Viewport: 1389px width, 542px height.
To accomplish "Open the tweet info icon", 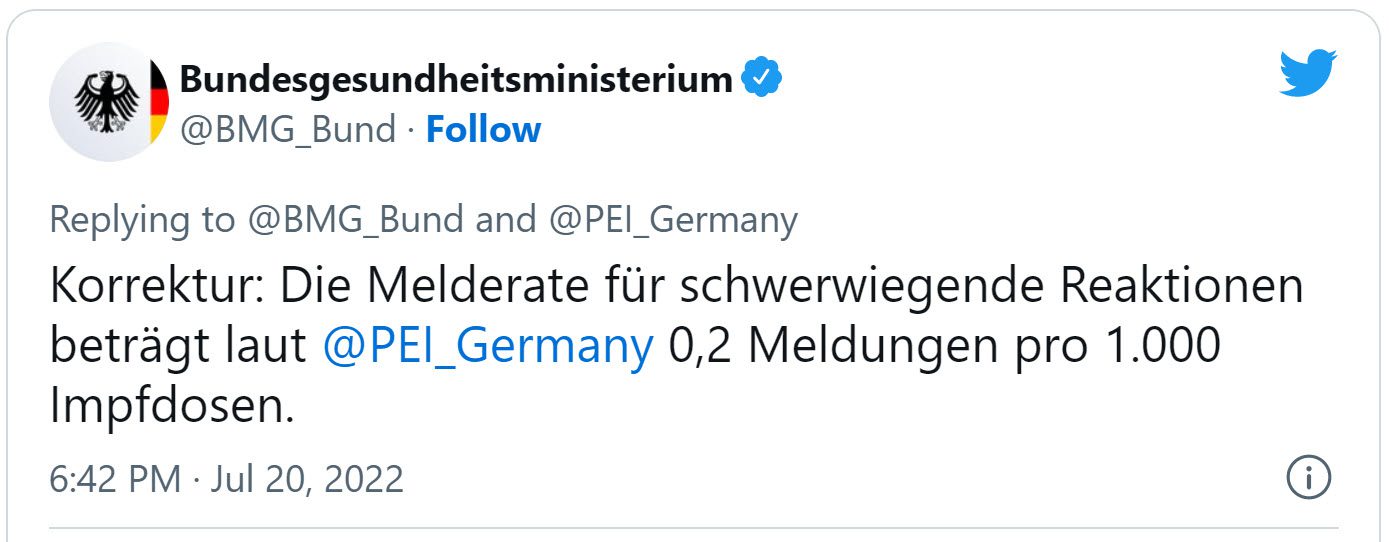I will 1308,478.
